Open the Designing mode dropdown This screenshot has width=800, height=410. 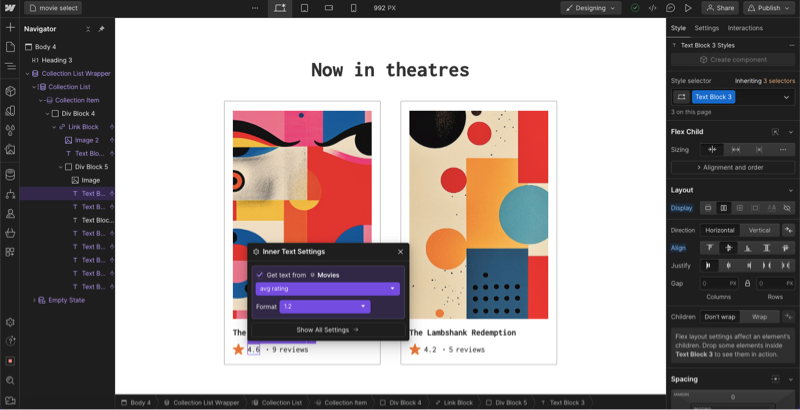[x=590, y=8]
